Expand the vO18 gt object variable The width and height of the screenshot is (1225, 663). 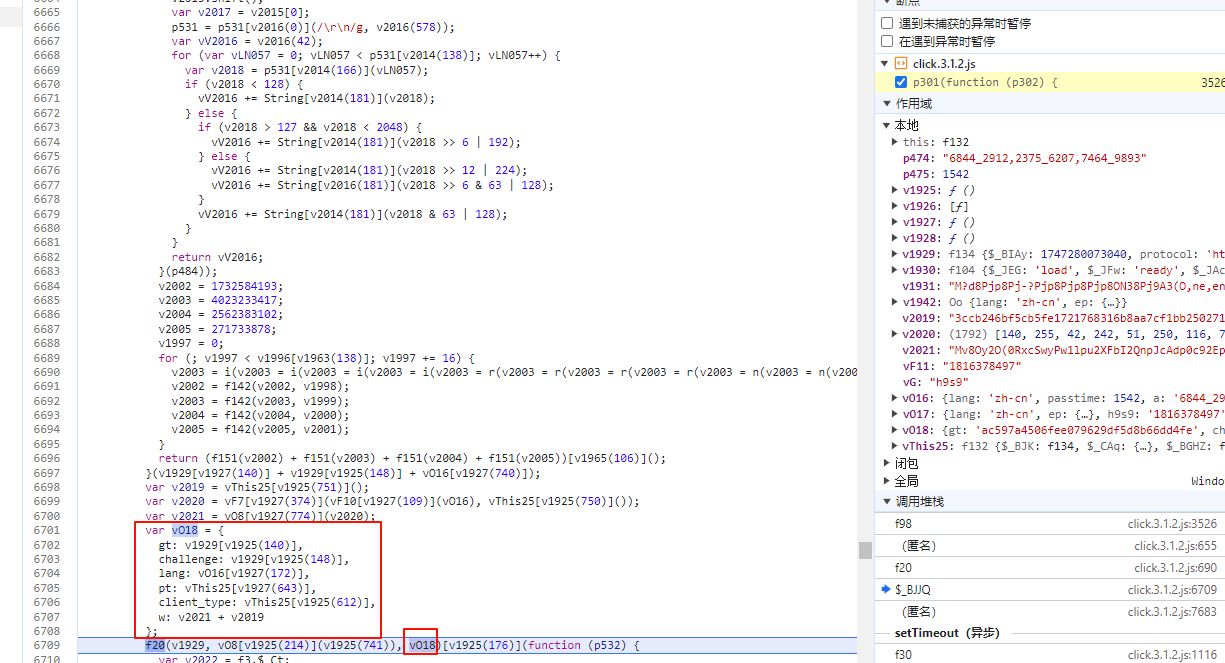click(x=895, y=430)
